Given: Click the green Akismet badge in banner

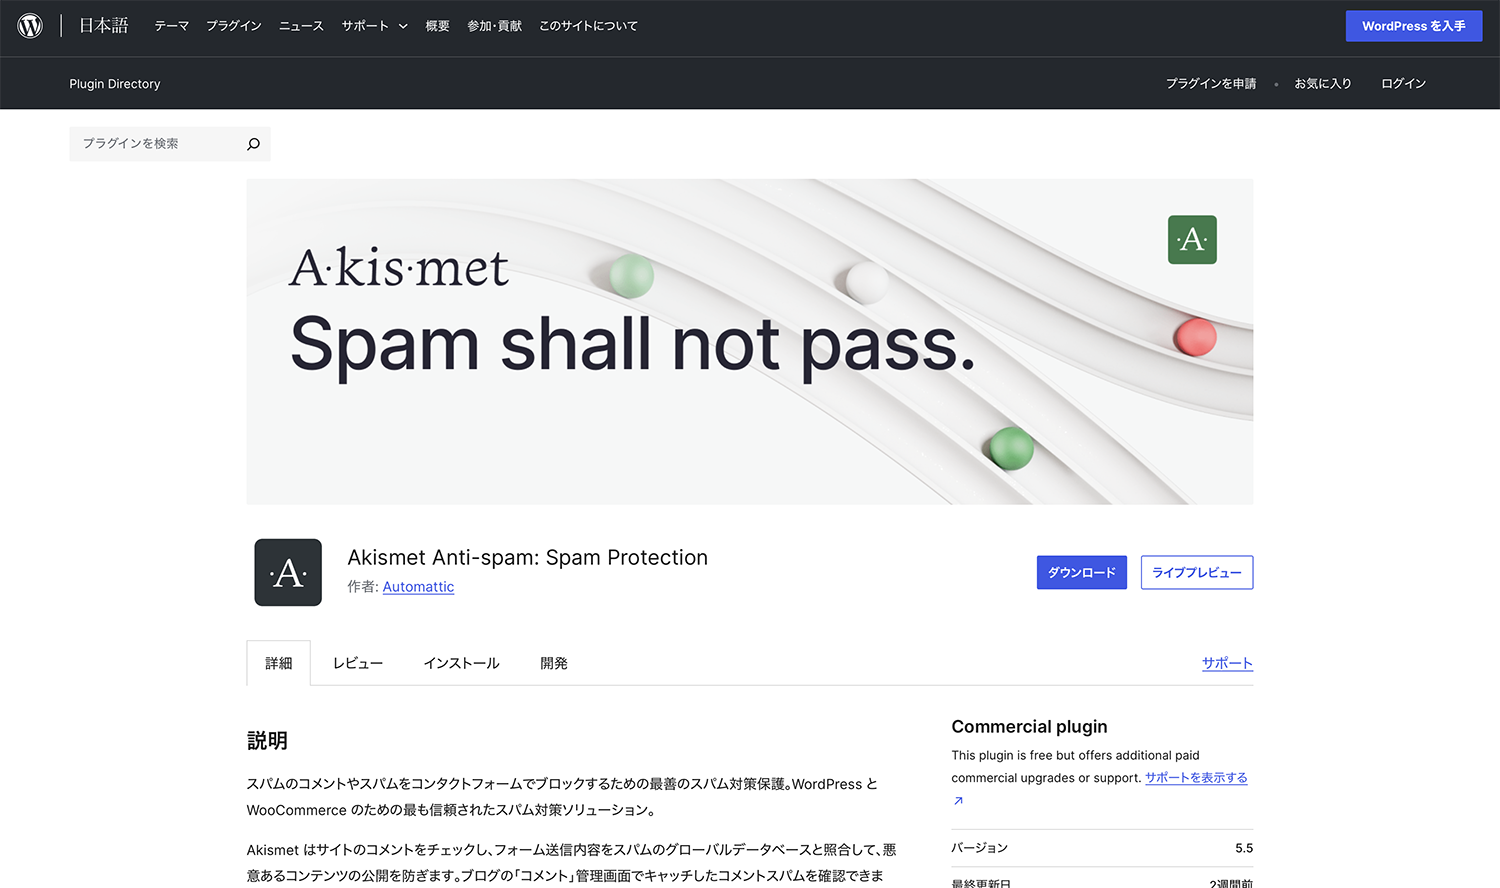Looking at the screenshot, I should (x=1192, y=240).
